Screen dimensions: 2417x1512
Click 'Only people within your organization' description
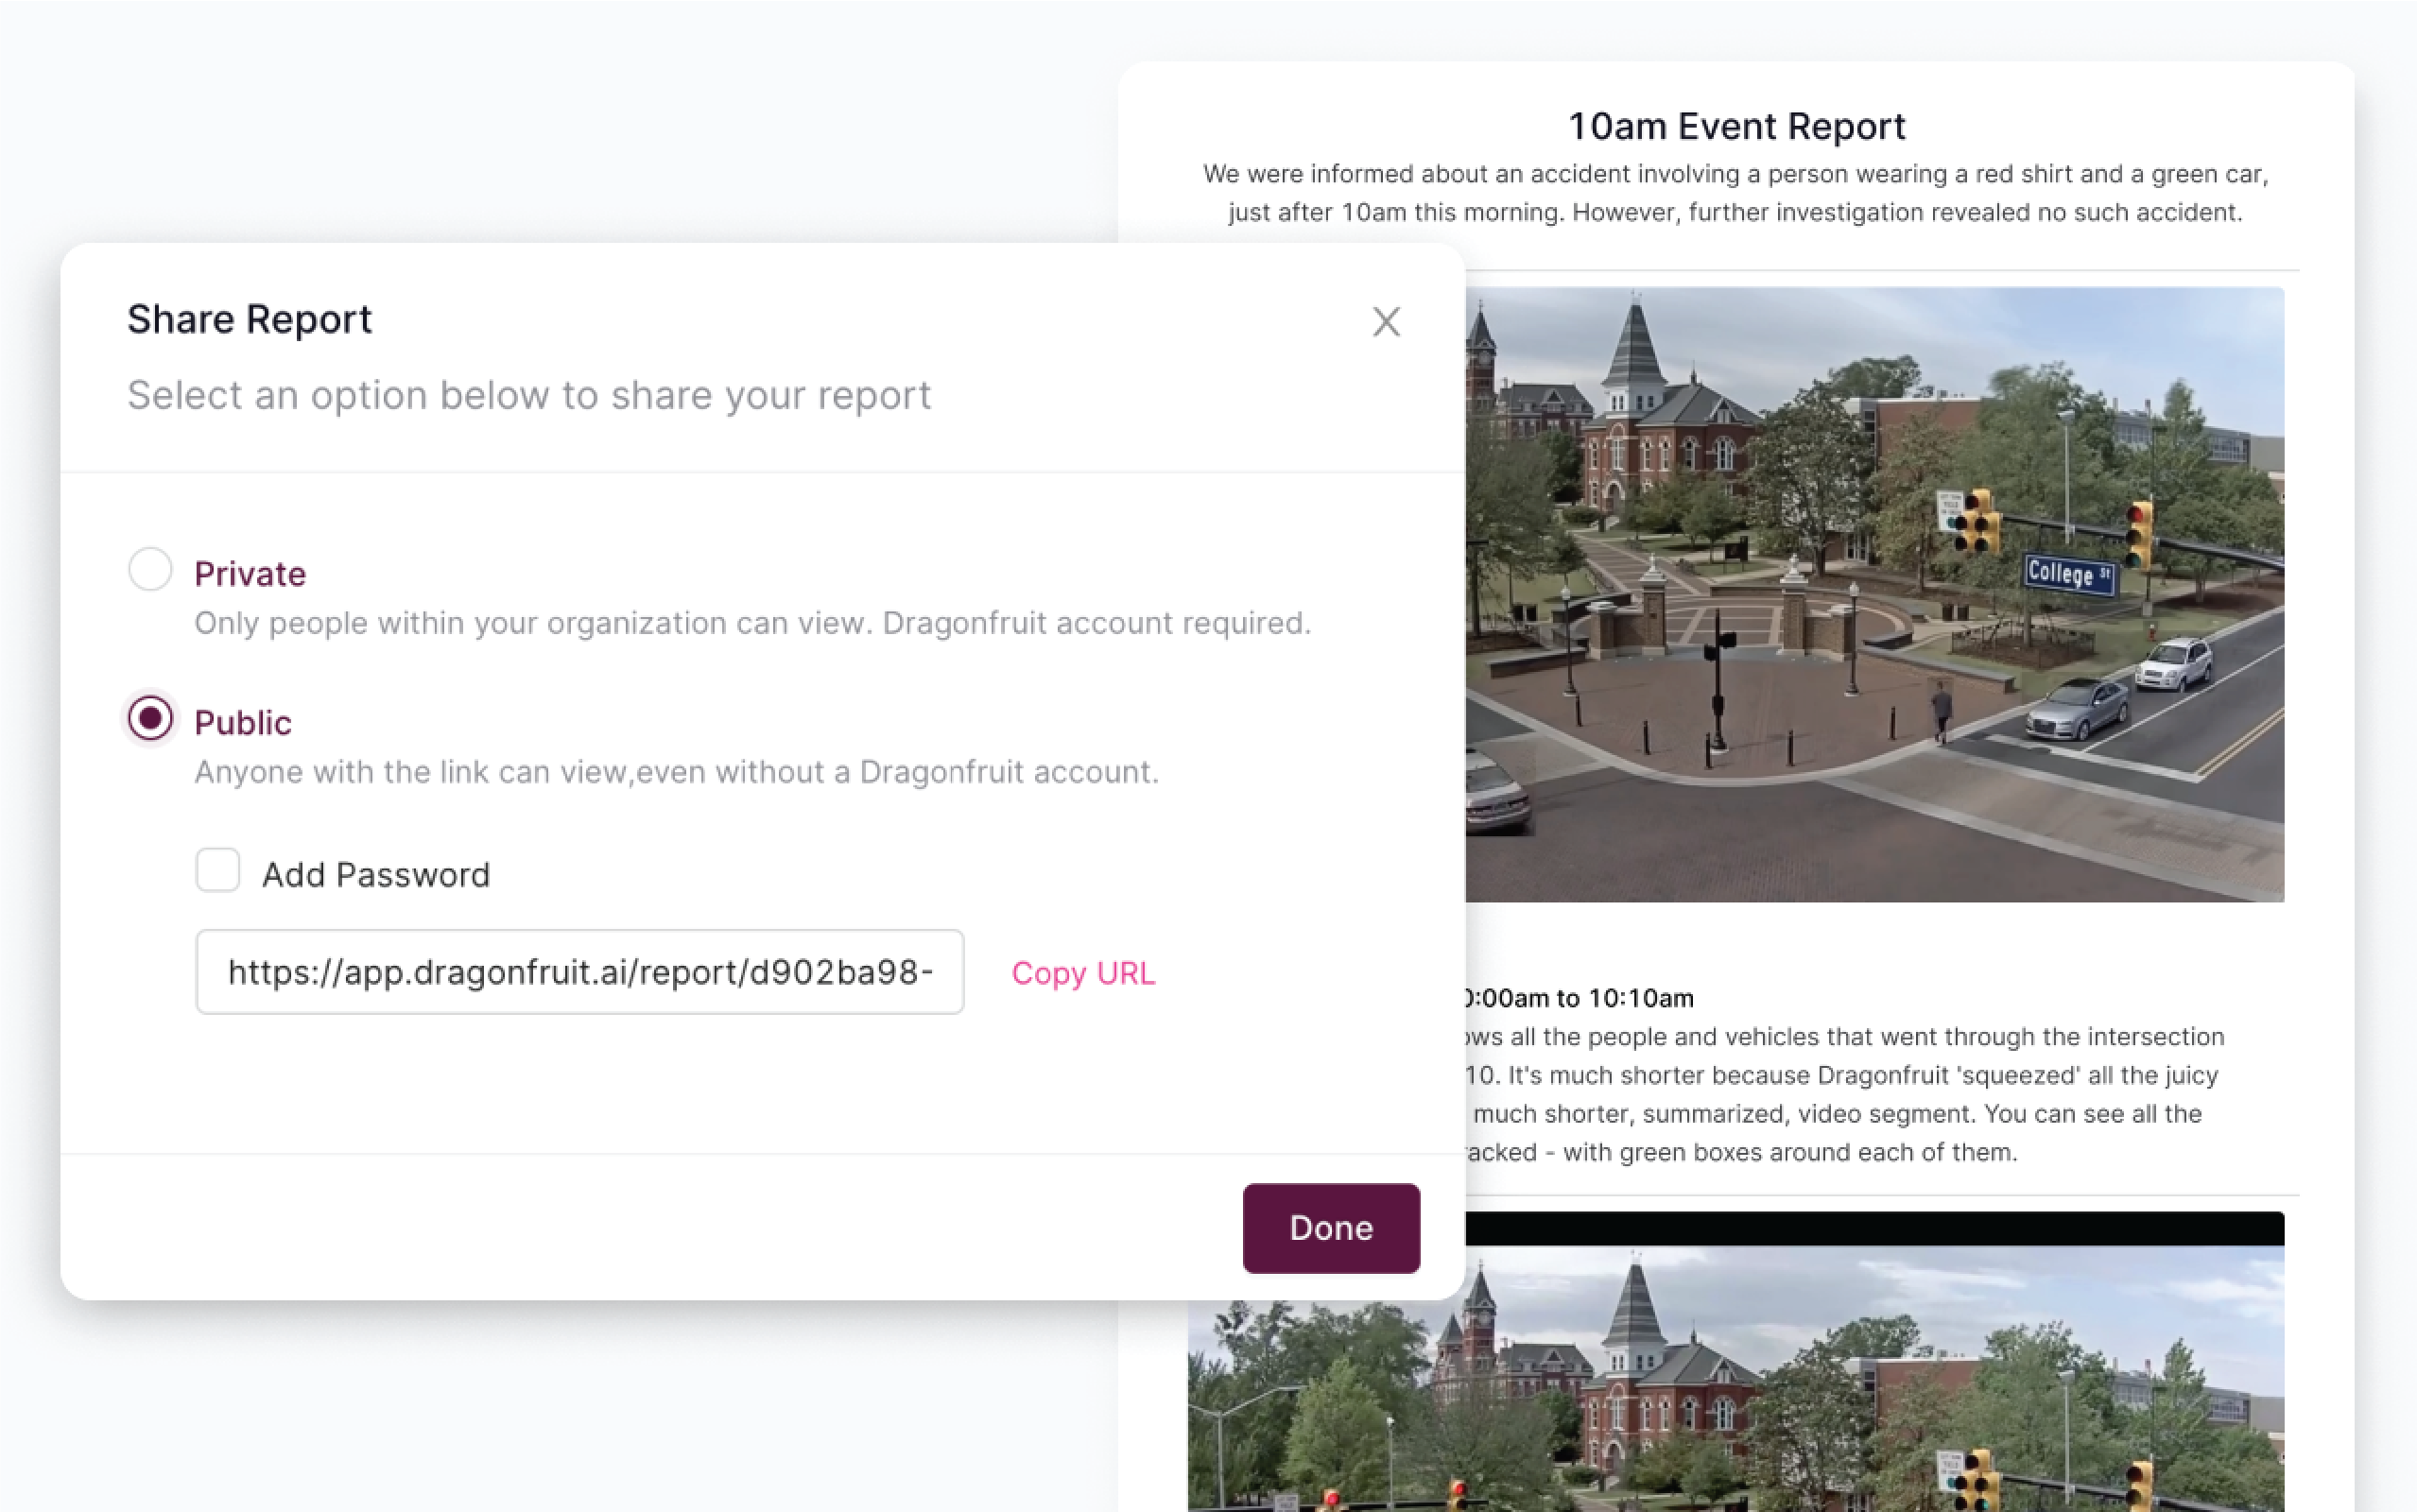tap(752, 623)
